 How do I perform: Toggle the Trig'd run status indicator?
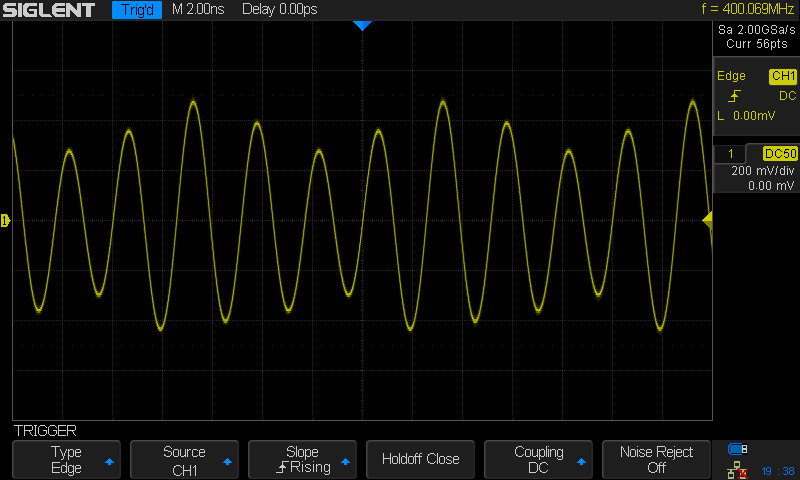pyautogui.click(x=137, y=10)
